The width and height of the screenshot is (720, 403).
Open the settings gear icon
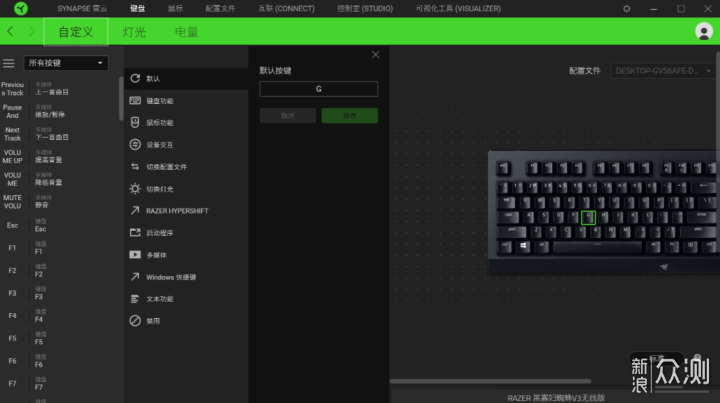pos(626,9)
